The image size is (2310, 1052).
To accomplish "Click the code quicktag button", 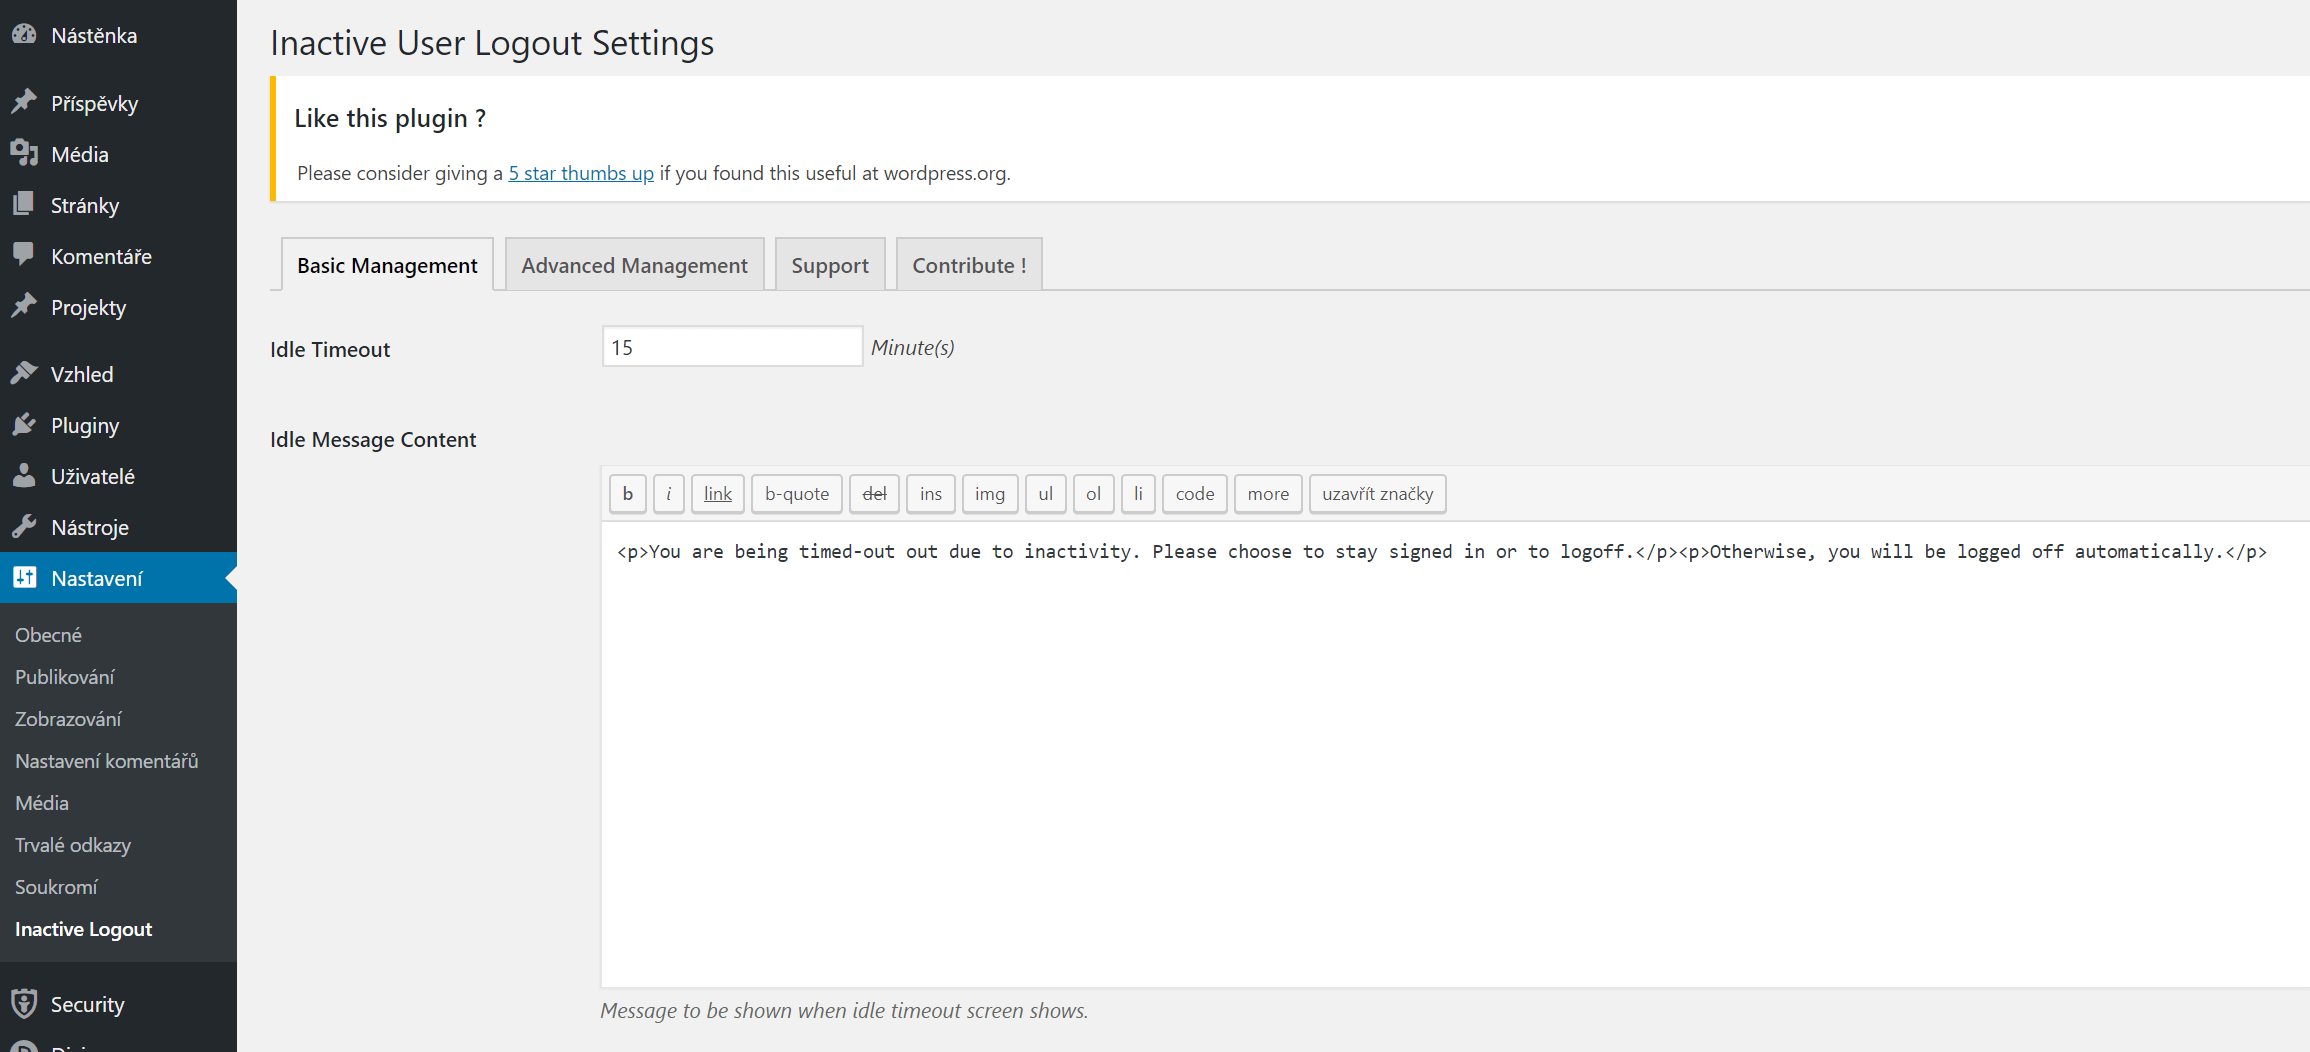I will pos(1195,494).
